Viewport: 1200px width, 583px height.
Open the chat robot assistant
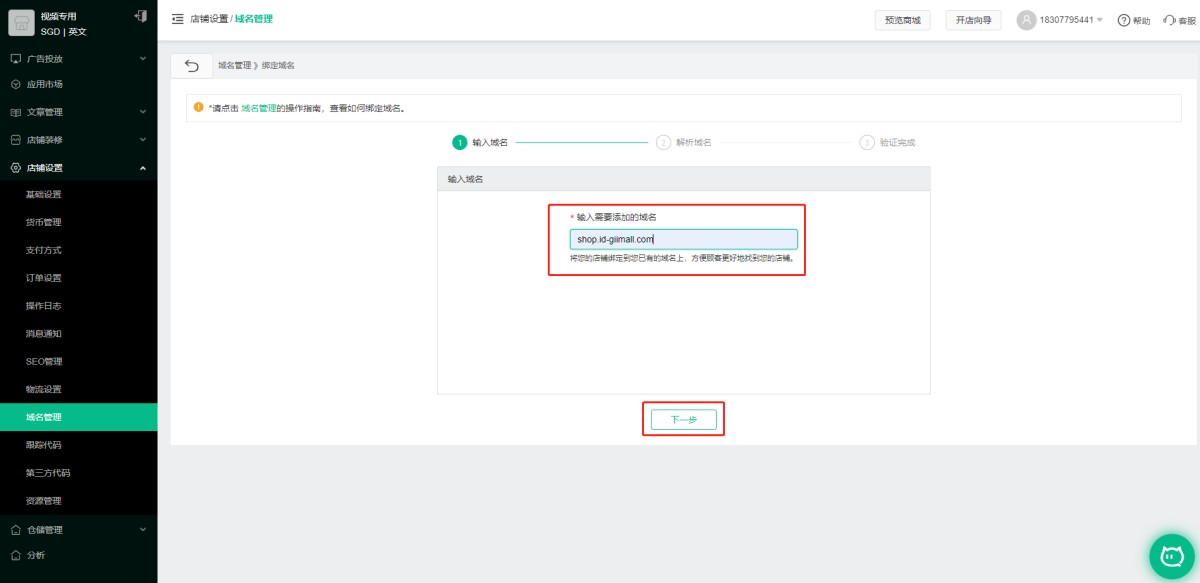click(x=1171, y=554)
